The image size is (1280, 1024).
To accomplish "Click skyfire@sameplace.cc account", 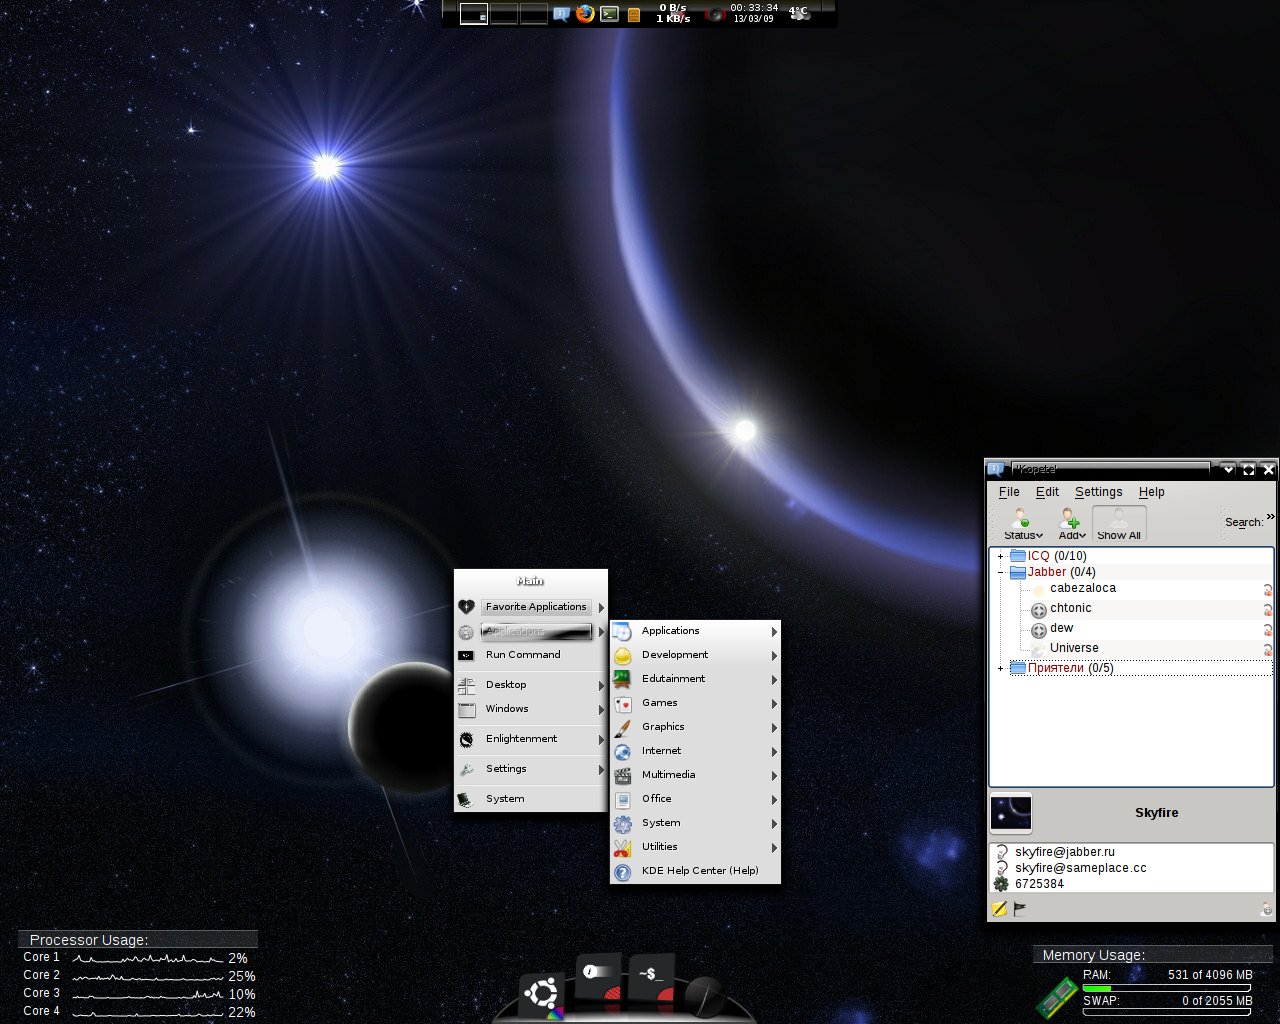I will click(x=1081, y=868).
